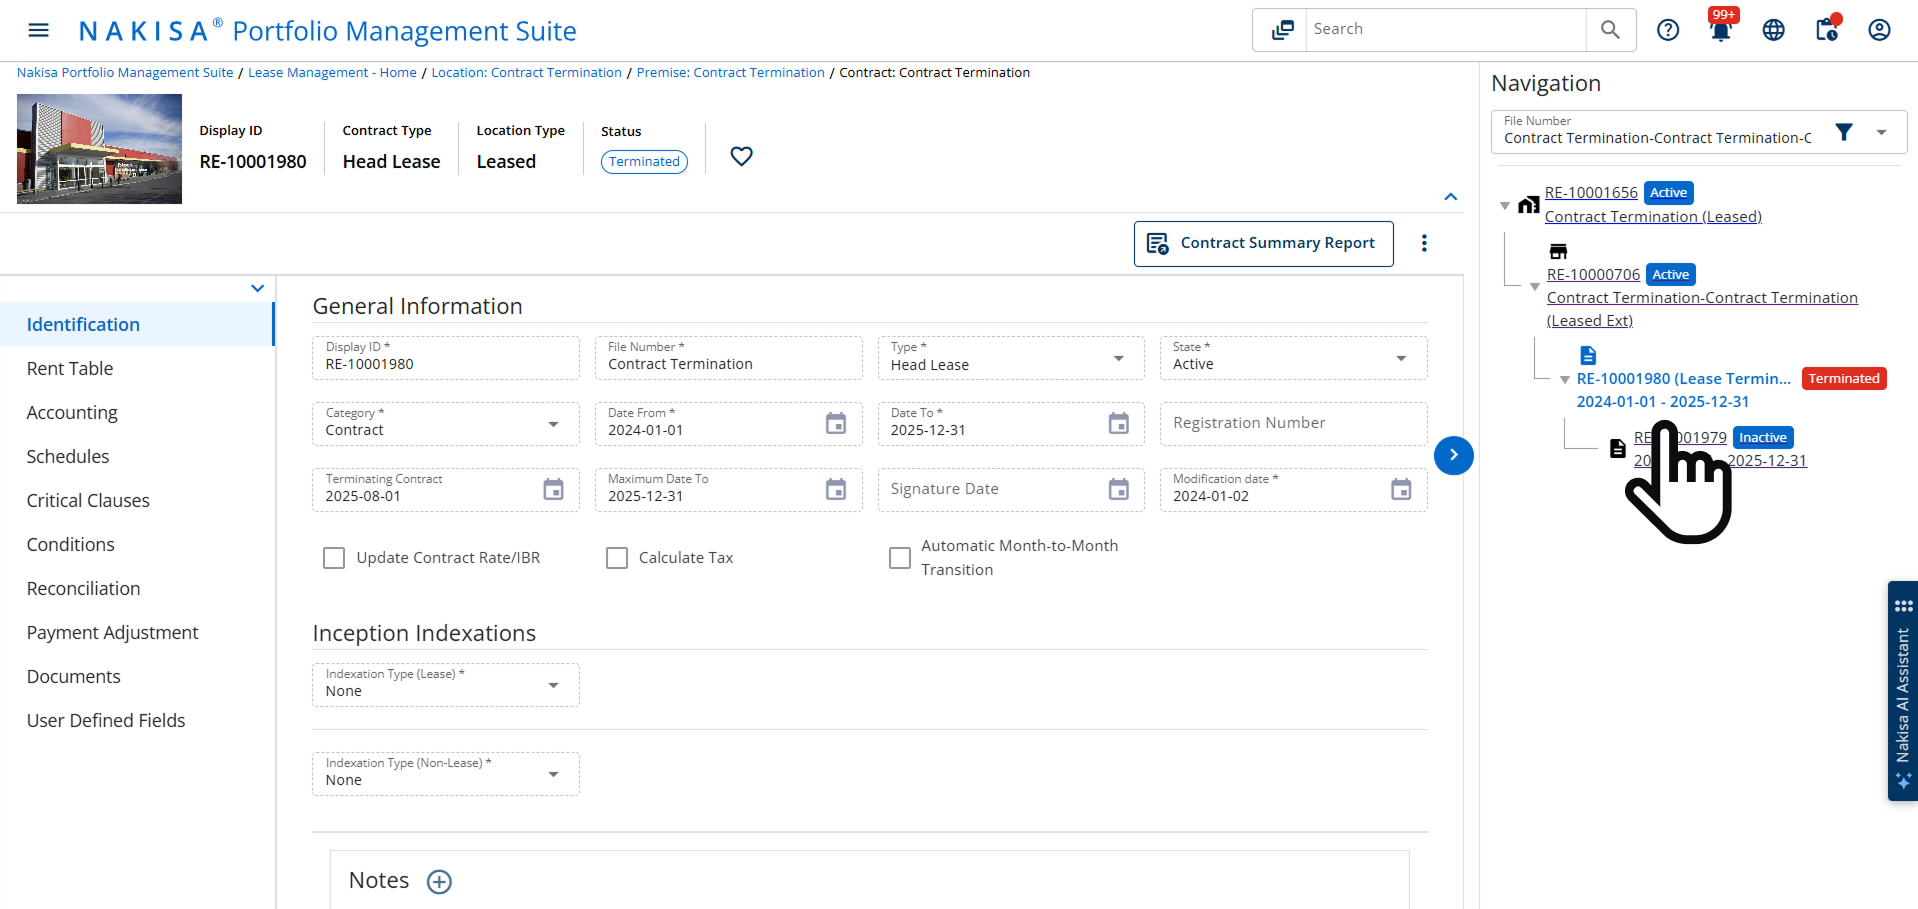Open the Critical Clauses section
This screenshot has width=1918, height=909.
pyautogui.click(x=88, y=501)
